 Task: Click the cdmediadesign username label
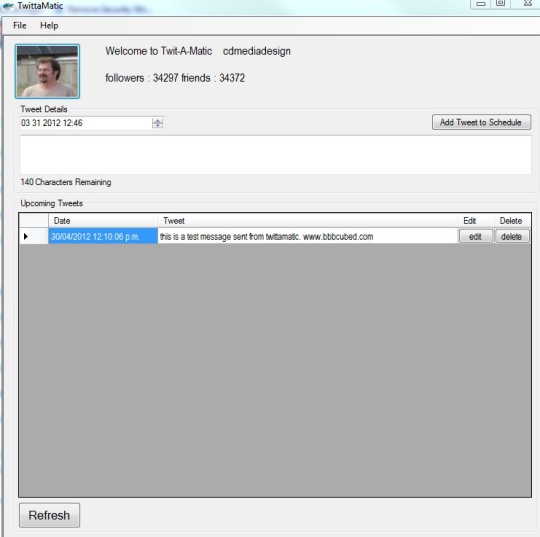257,51
